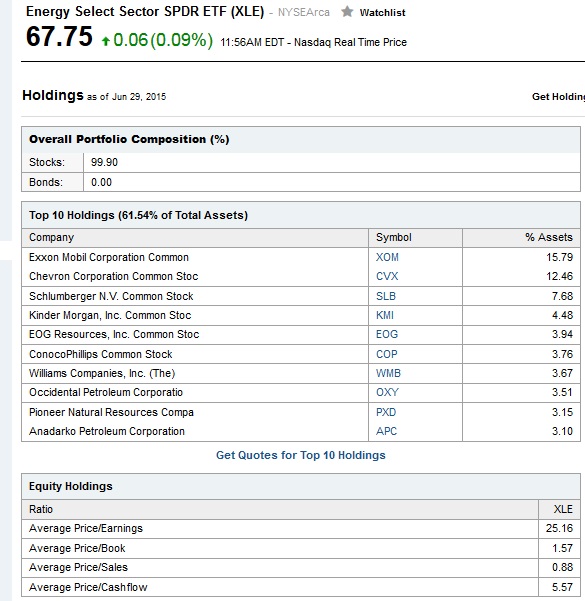
Task: Click the green up-arrow price change icon
Action: [106, 41]
